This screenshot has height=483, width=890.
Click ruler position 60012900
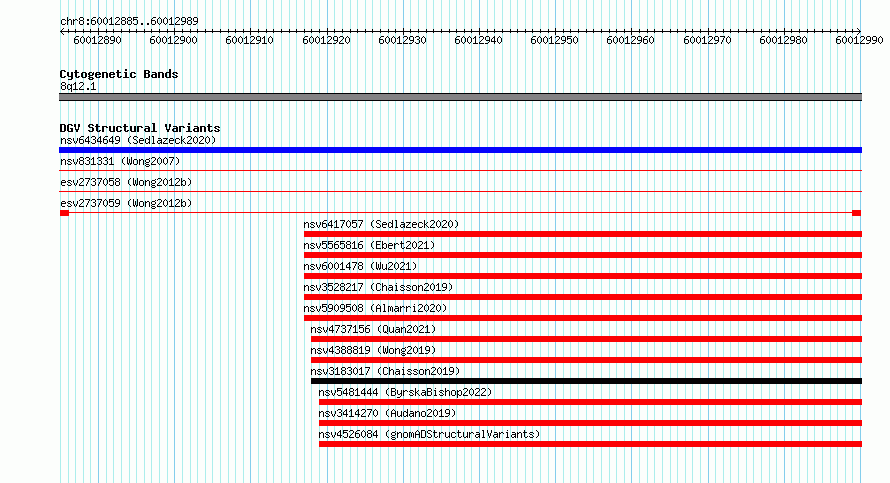(x=173, y=40)
